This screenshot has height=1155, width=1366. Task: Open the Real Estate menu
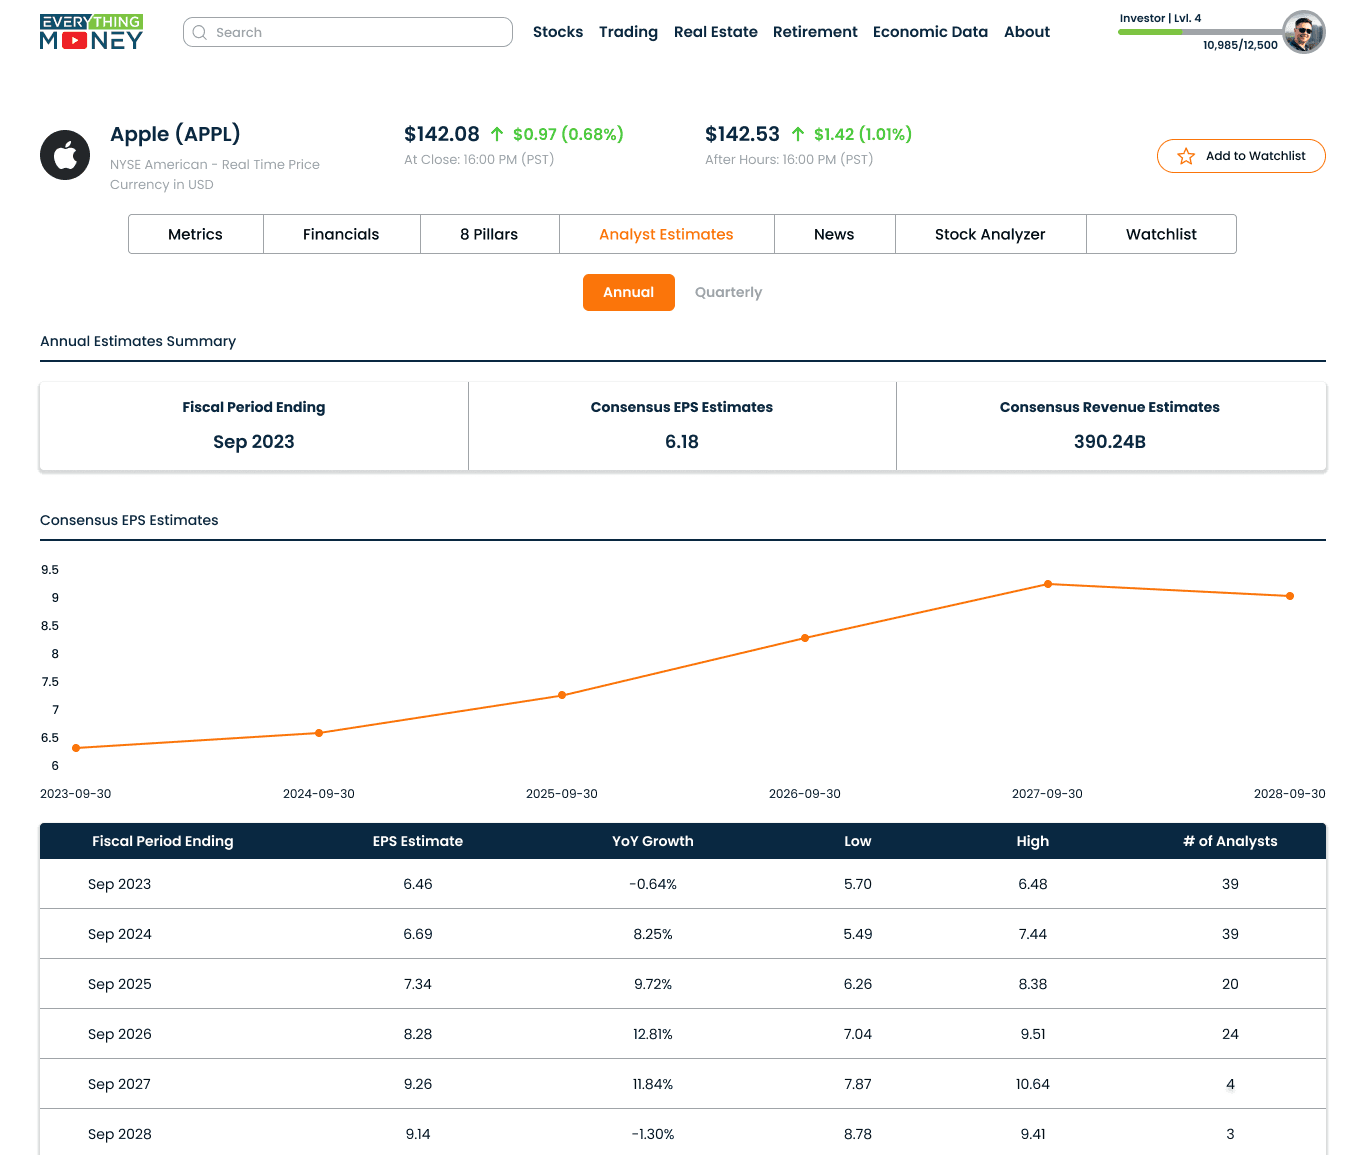[x=716, y=32]
